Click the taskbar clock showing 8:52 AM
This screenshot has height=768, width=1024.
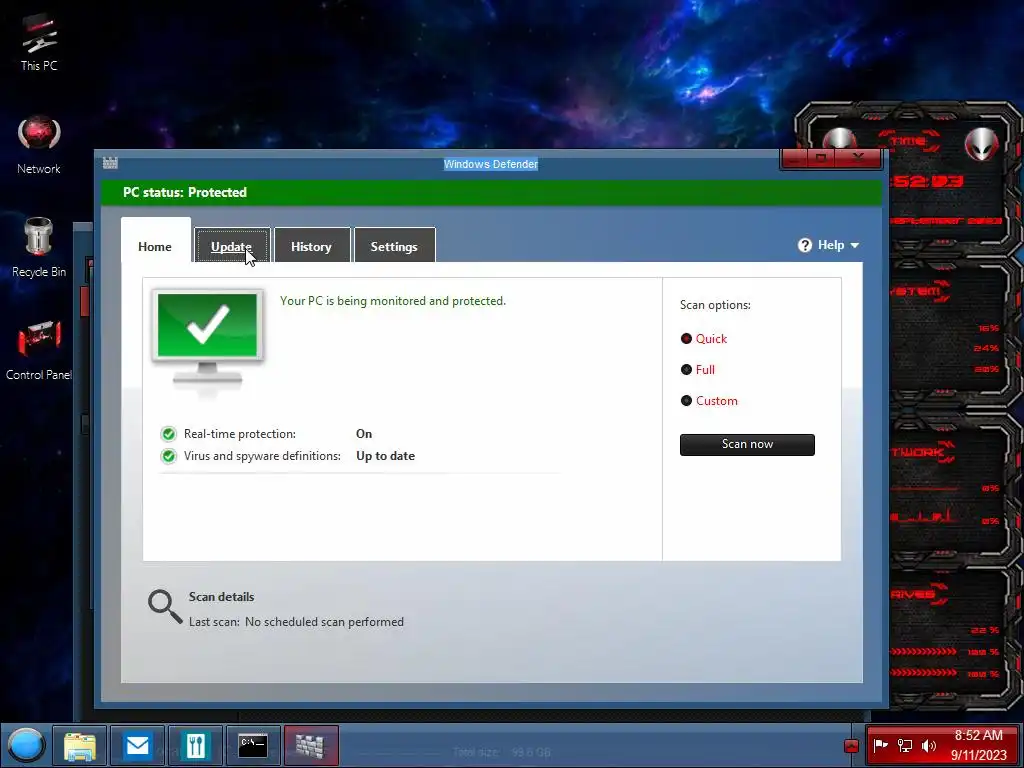coord(978,745)
